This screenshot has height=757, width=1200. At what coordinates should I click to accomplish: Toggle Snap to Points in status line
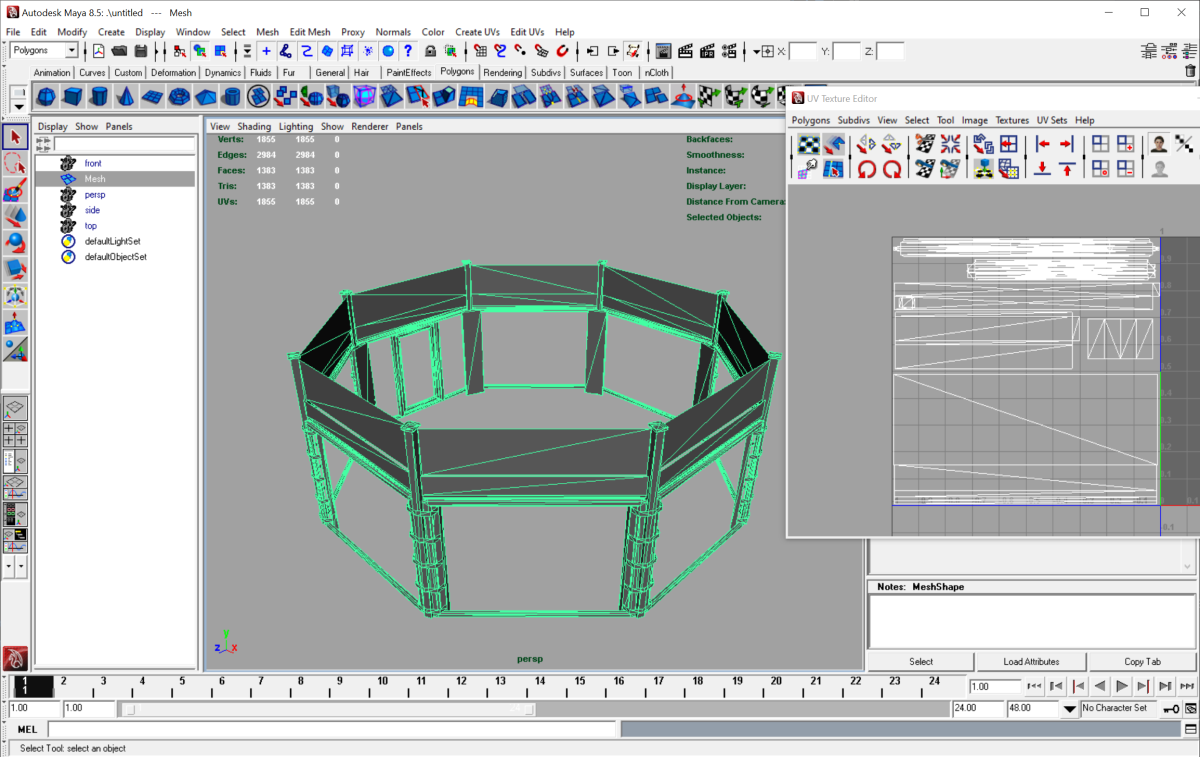520,51
